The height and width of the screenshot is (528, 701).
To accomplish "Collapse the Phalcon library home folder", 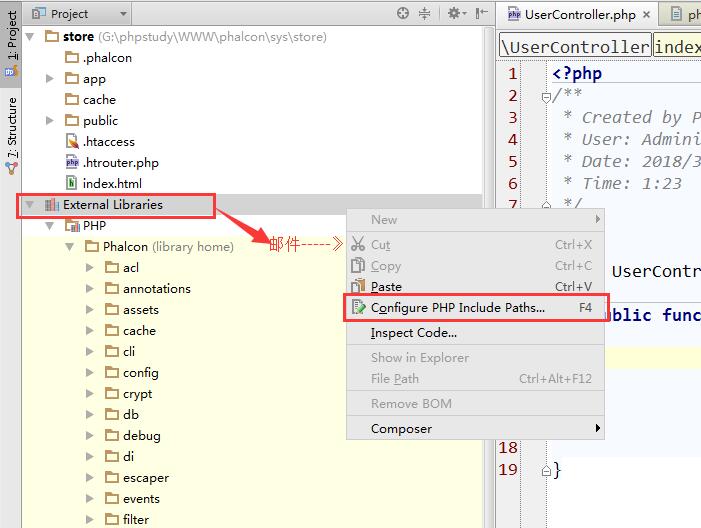I will (69, 246).
